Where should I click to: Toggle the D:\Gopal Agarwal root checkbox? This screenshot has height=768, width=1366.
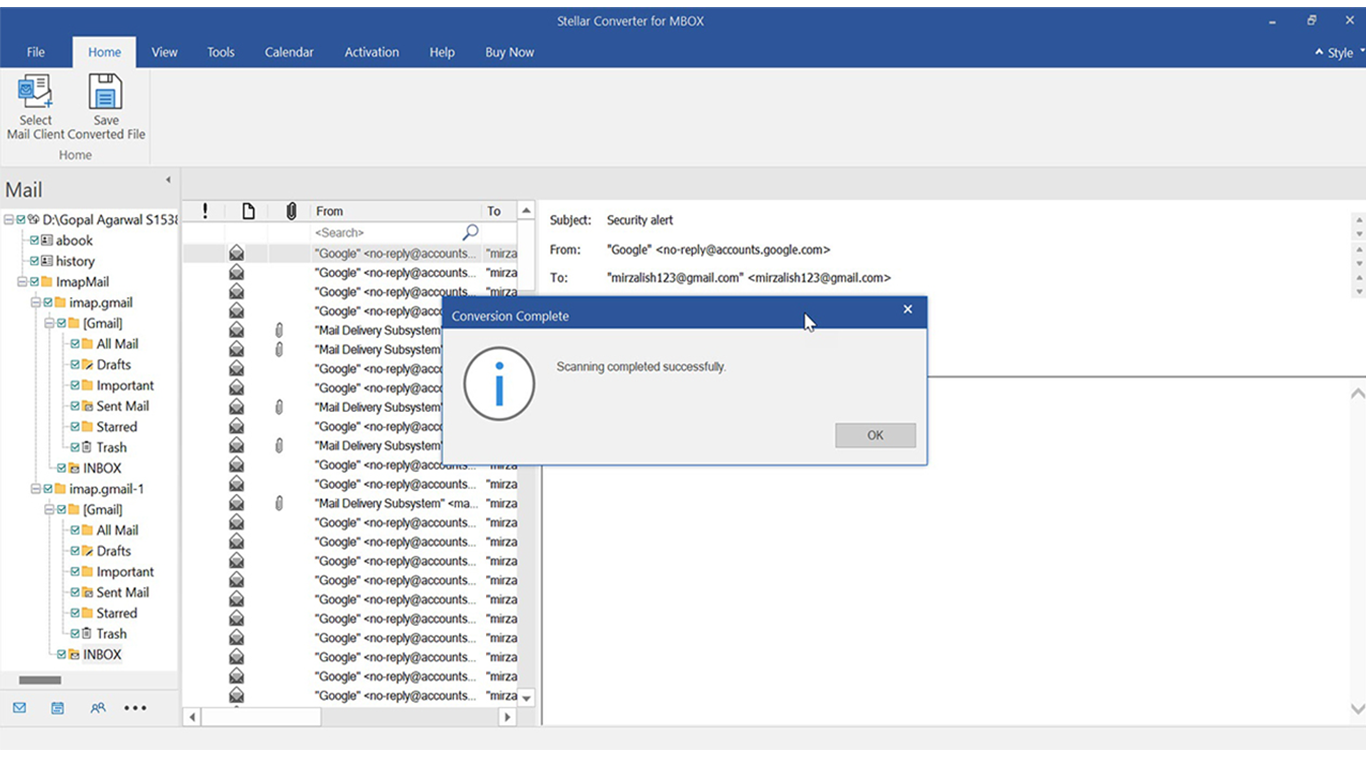click(21, 219)
